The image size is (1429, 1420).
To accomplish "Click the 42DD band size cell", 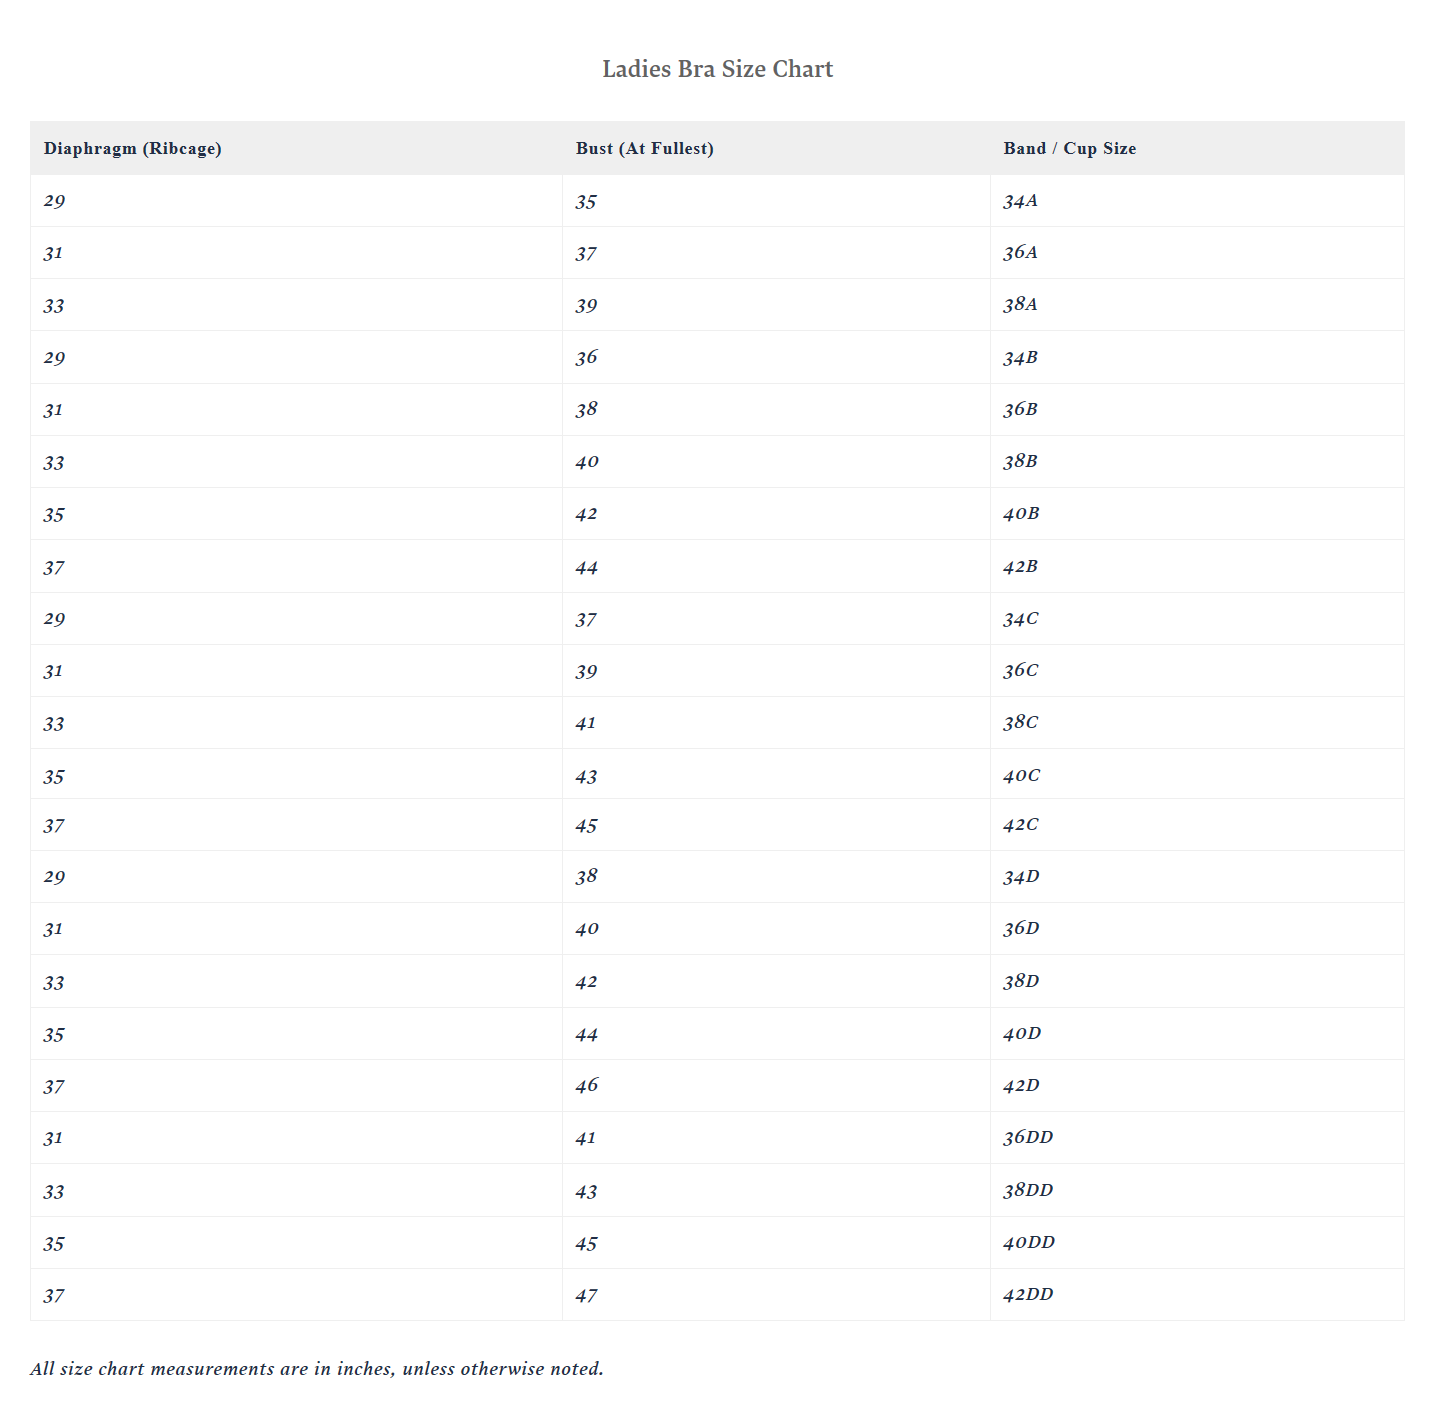I will (x=1197, y=1295).
